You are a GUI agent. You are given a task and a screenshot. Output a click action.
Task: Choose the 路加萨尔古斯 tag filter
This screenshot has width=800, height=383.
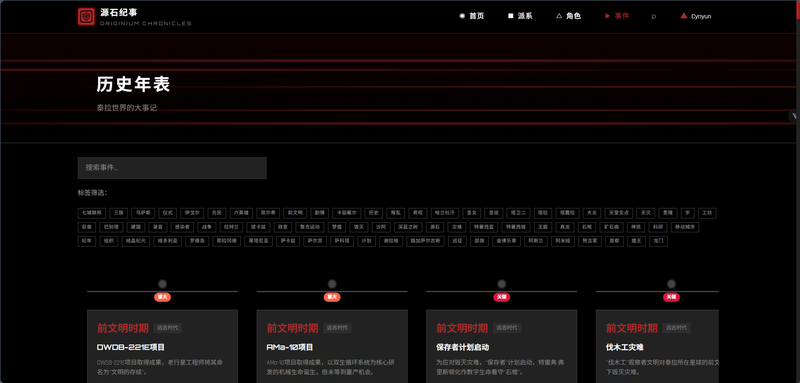click(x=426, y=241)
